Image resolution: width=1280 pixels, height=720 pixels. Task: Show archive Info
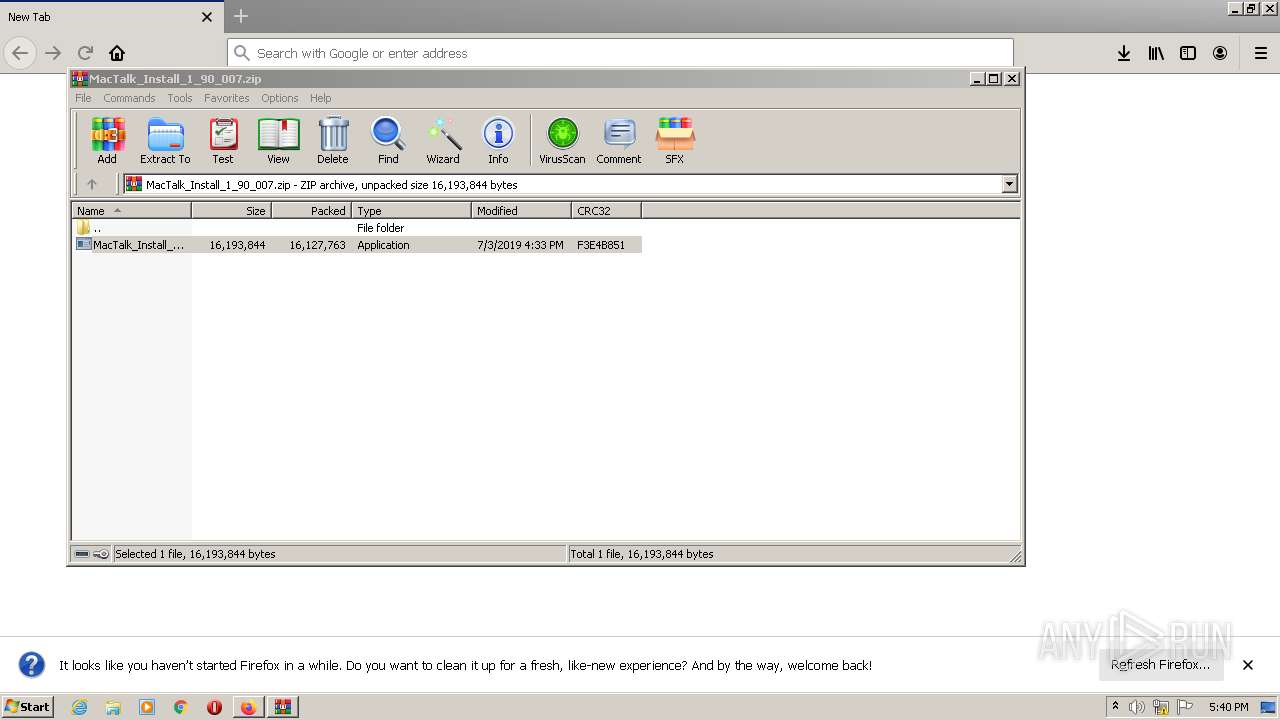(x=498, y=140)
